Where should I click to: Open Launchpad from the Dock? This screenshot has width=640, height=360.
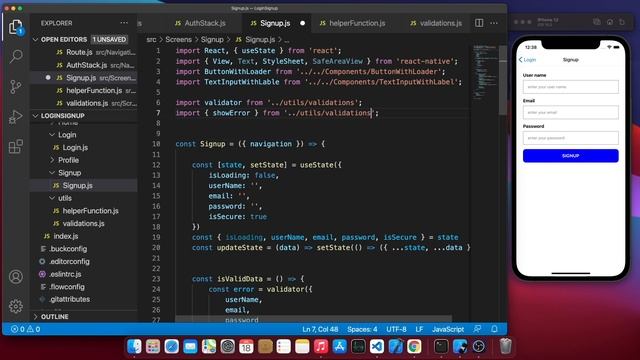(x=153, y=347)
